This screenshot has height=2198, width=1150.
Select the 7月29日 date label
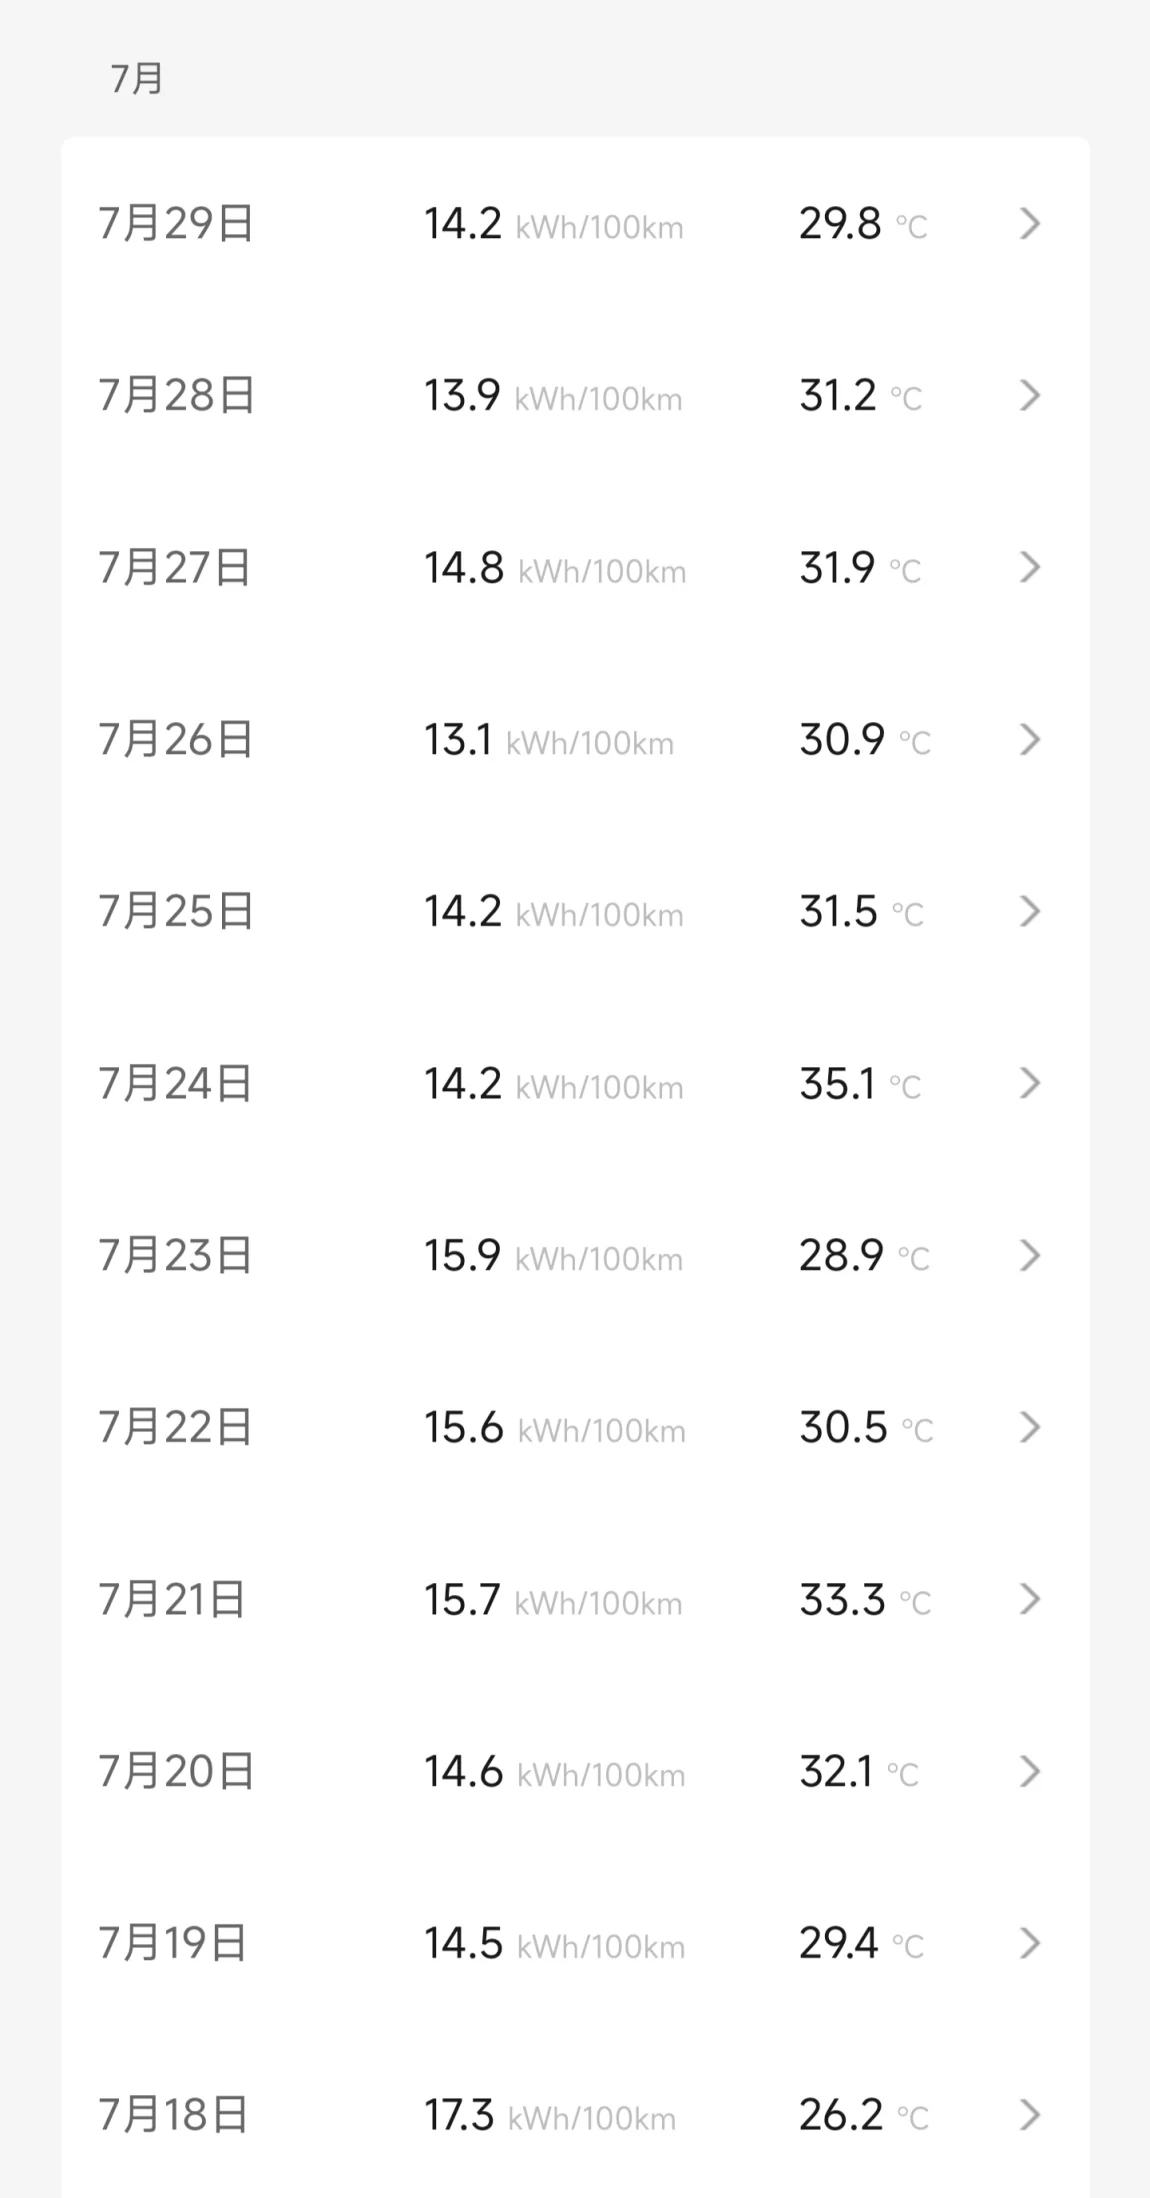176,223
